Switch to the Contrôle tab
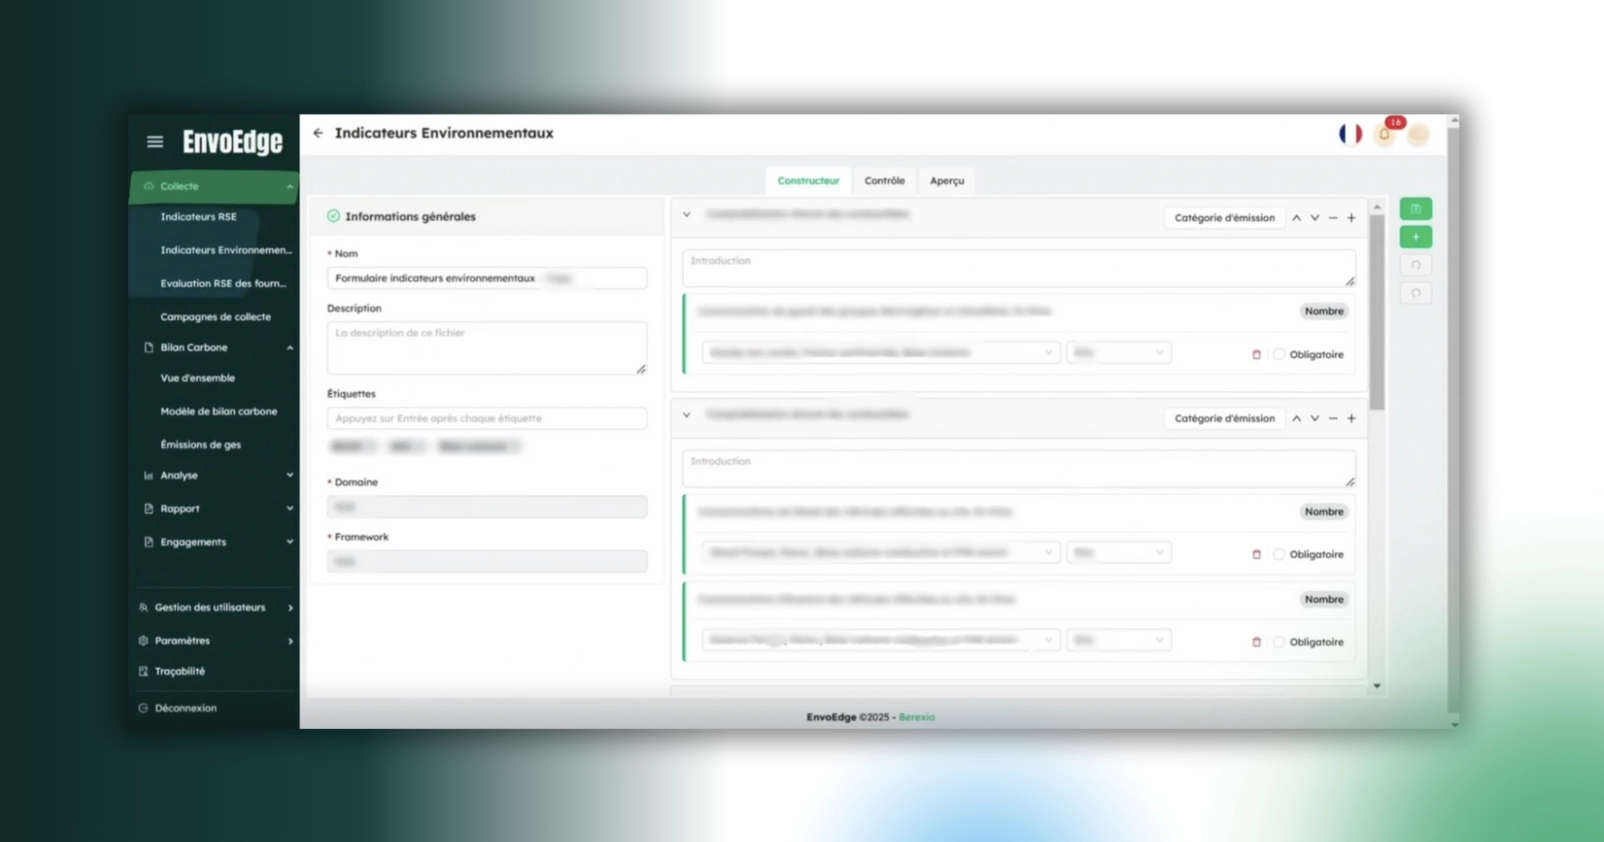This screenshot has height=842, width=1604. pos(884,181)
